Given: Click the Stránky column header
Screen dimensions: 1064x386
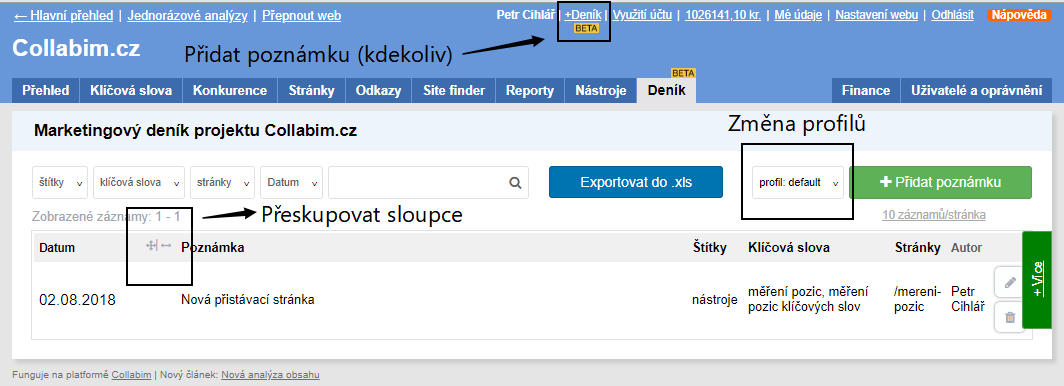Looking at the screenshot, I should pos(917,248).
